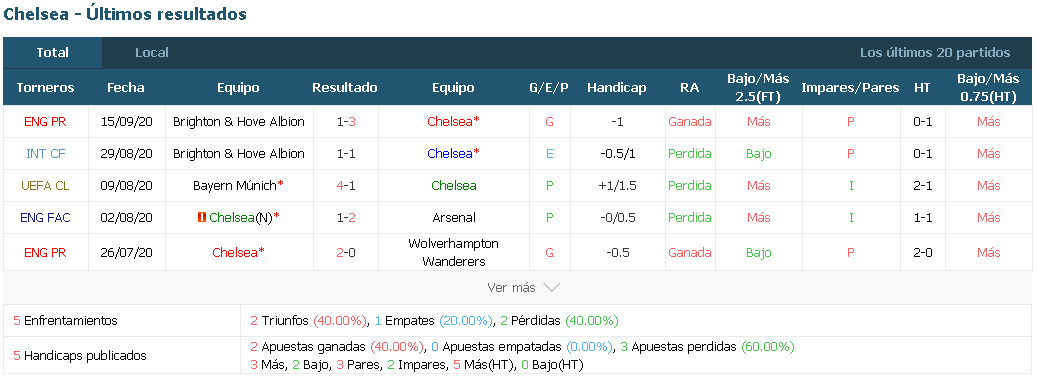The width and height of the screenshot is (1038, 379).
Task: Open the 2-0 result against Wolverhampton
Action: tap(345, 253)
